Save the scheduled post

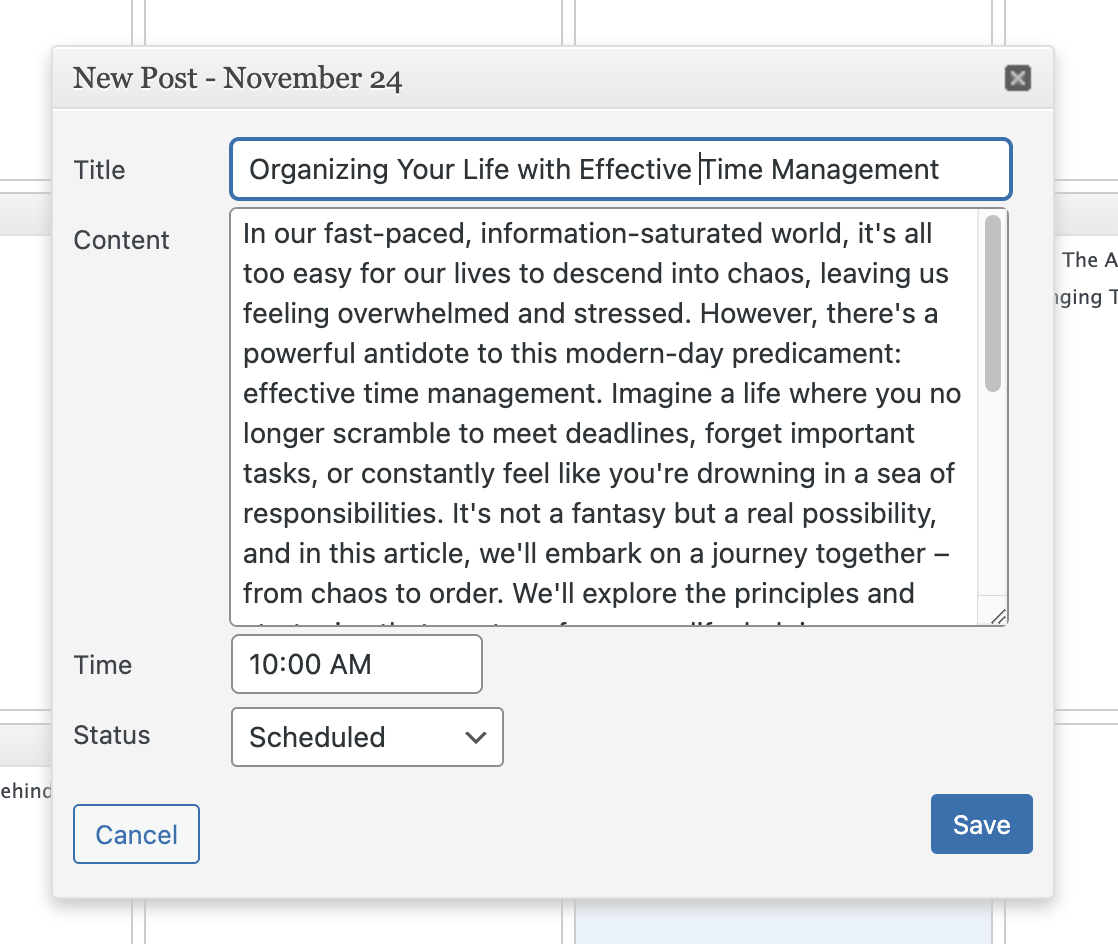tap(981, 824)
